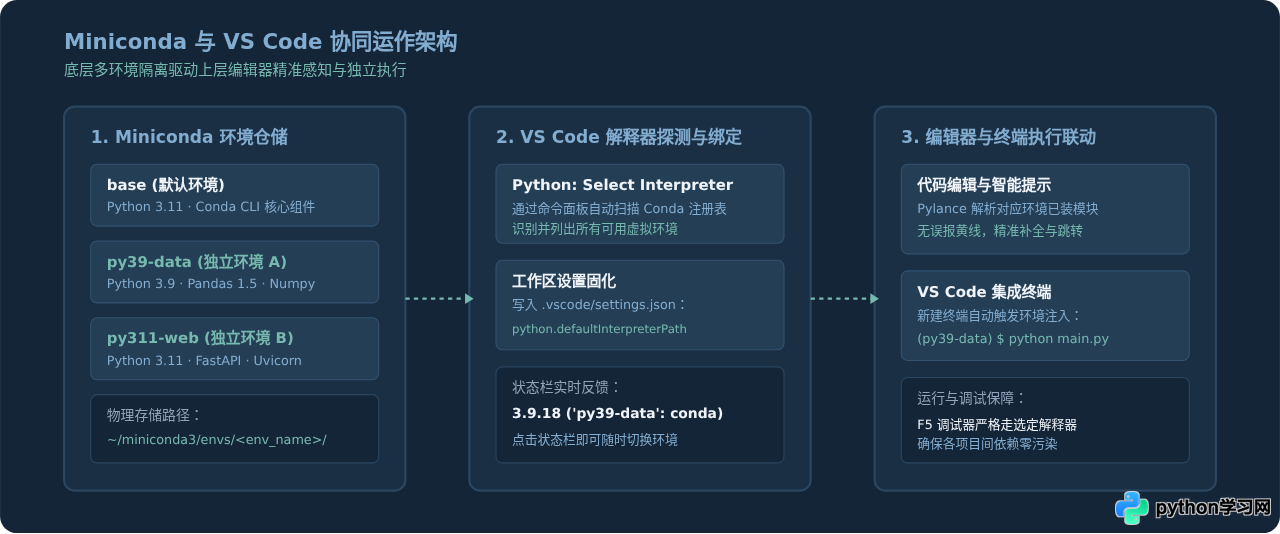This screenshot has width=1280, height=534.
Task: Click the path '~/miniconda3/envs/<env_name>/'
Action: [217, 440]
